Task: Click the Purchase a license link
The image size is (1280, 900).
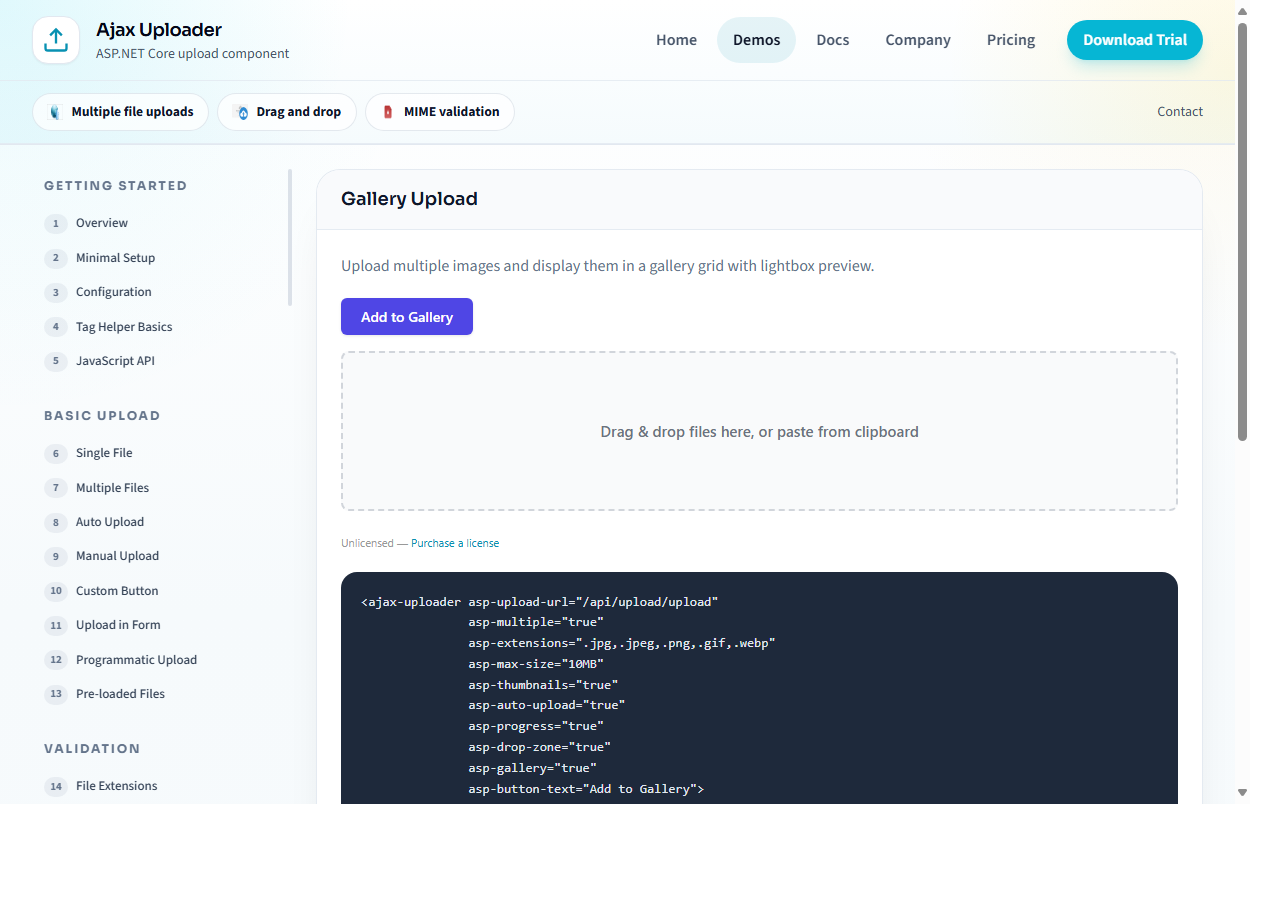Action: pos(455,543)
